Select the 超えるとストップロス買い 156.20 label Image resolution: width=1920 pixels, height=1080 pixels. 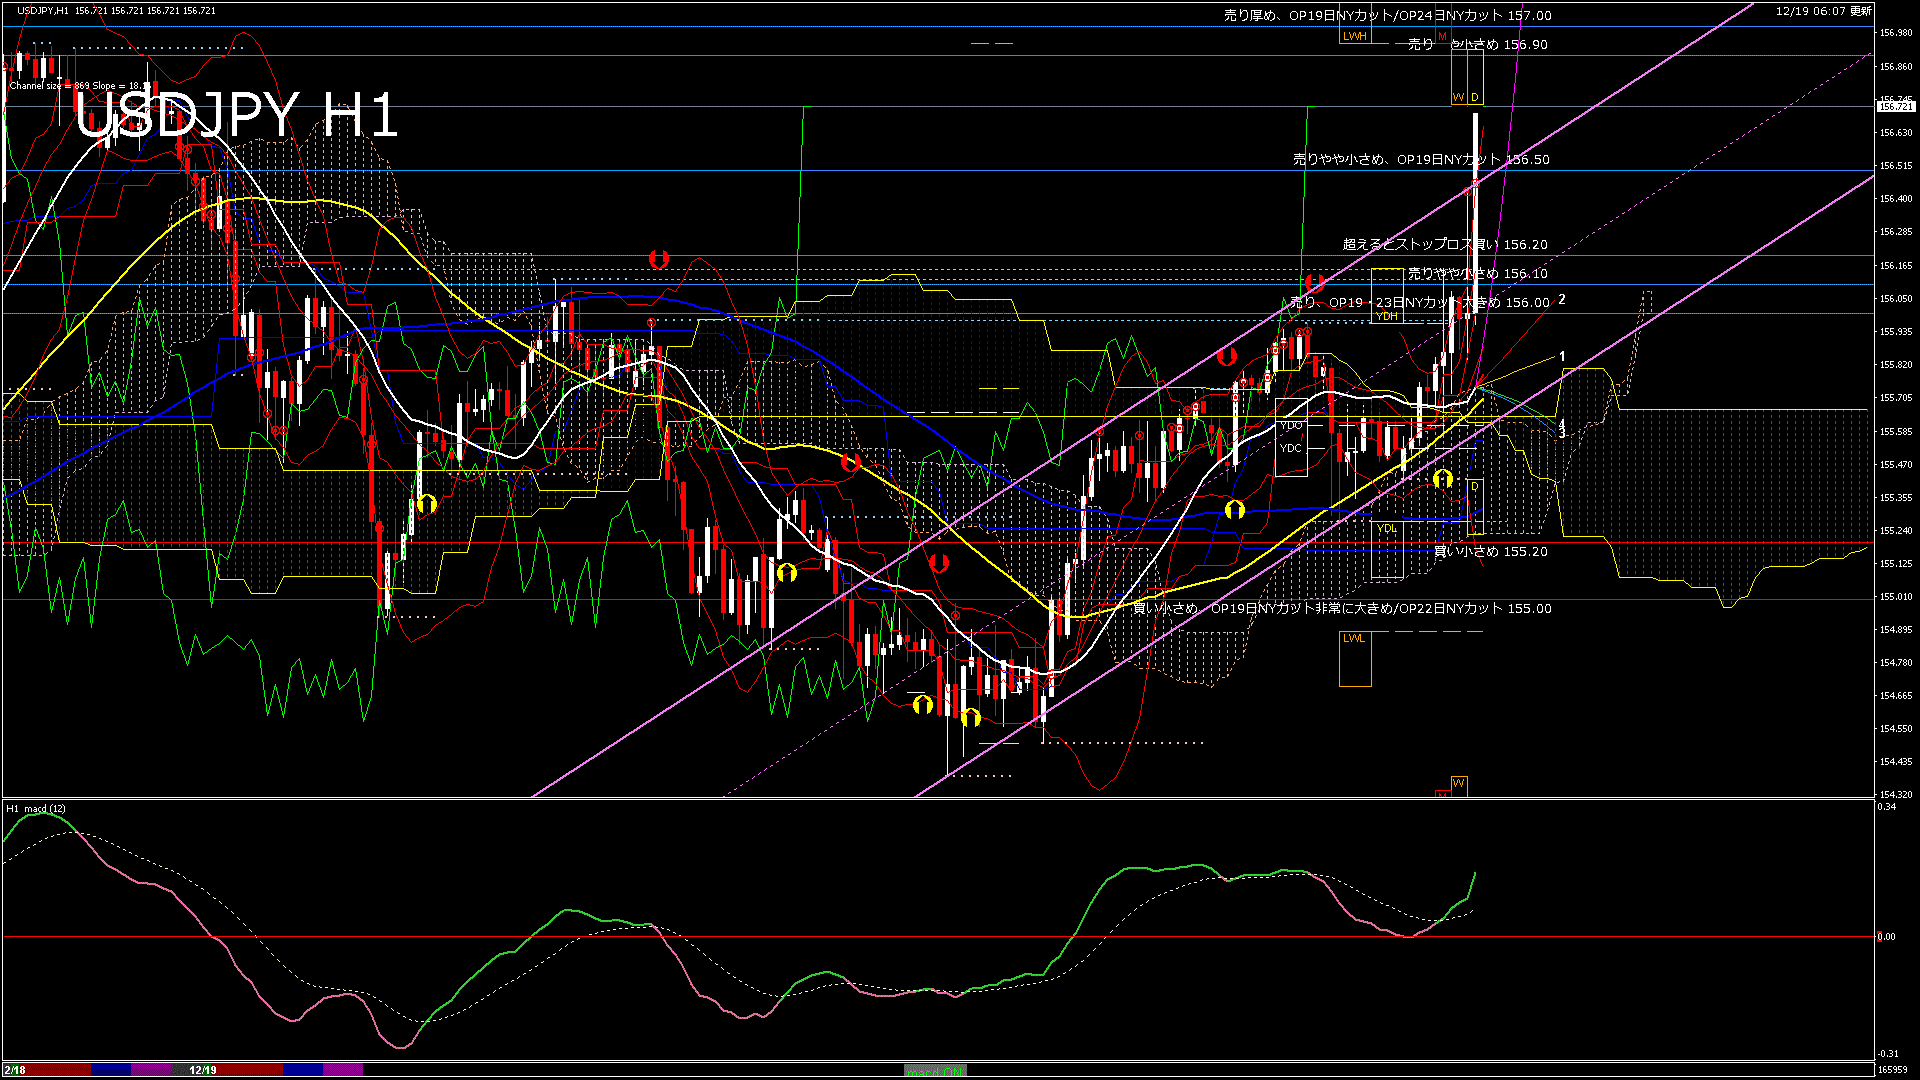[1444, 244]
